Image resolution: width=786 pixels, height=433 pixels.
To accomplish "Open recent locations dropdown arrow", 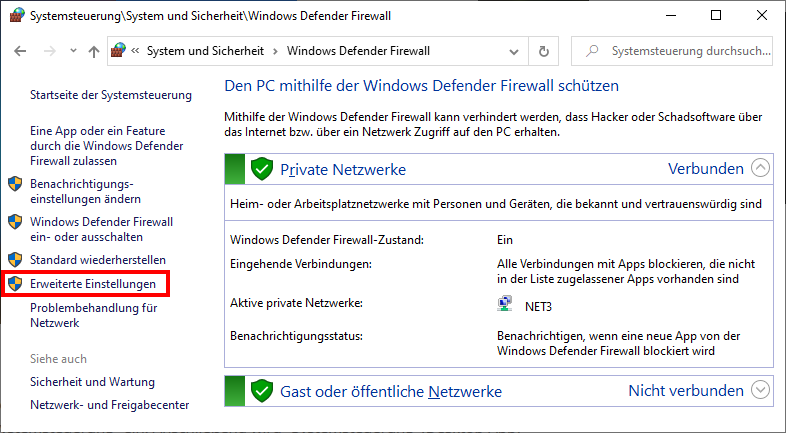I will tap(71, 51).
